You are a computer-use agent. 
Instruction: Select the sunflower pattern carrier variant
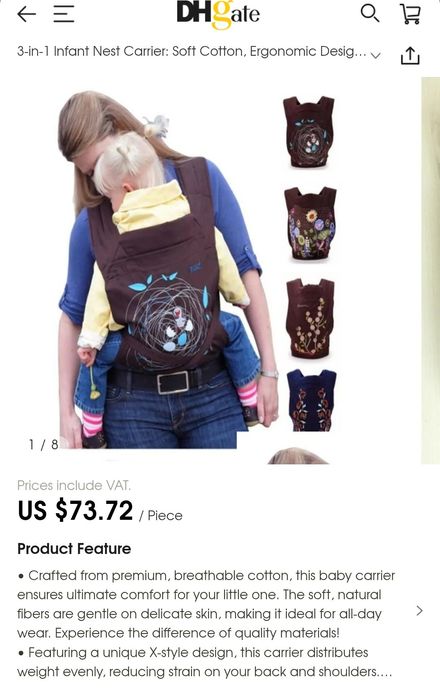310,224
